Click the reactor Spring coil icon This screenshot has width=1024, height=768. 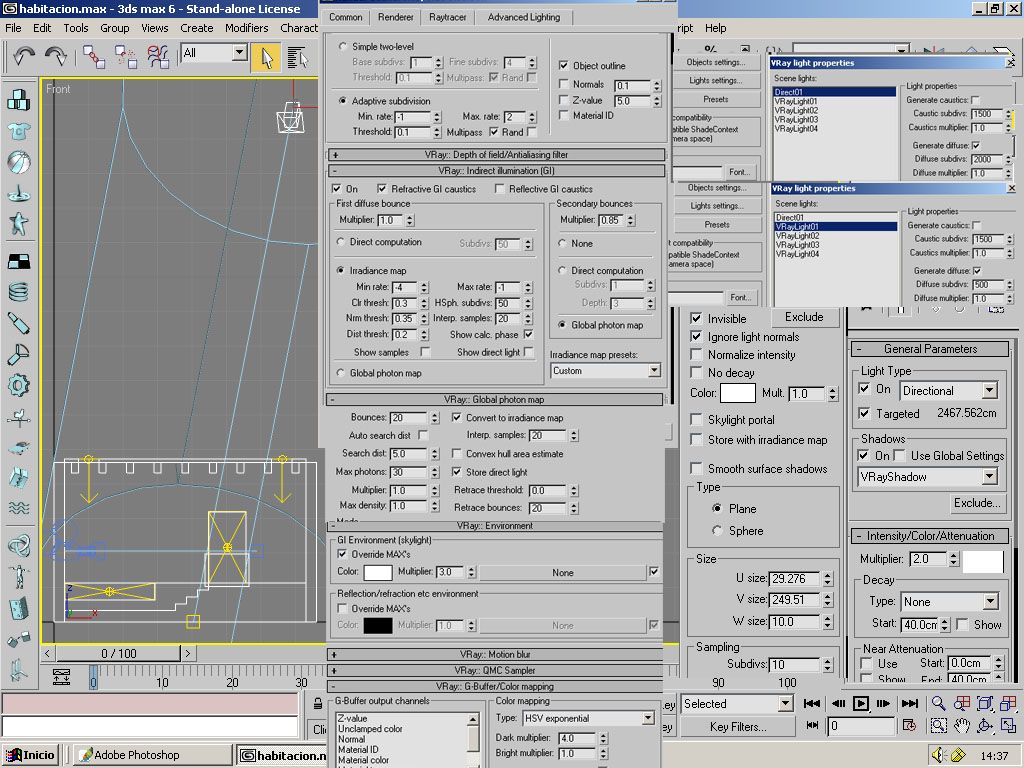(x=18, y=292)
